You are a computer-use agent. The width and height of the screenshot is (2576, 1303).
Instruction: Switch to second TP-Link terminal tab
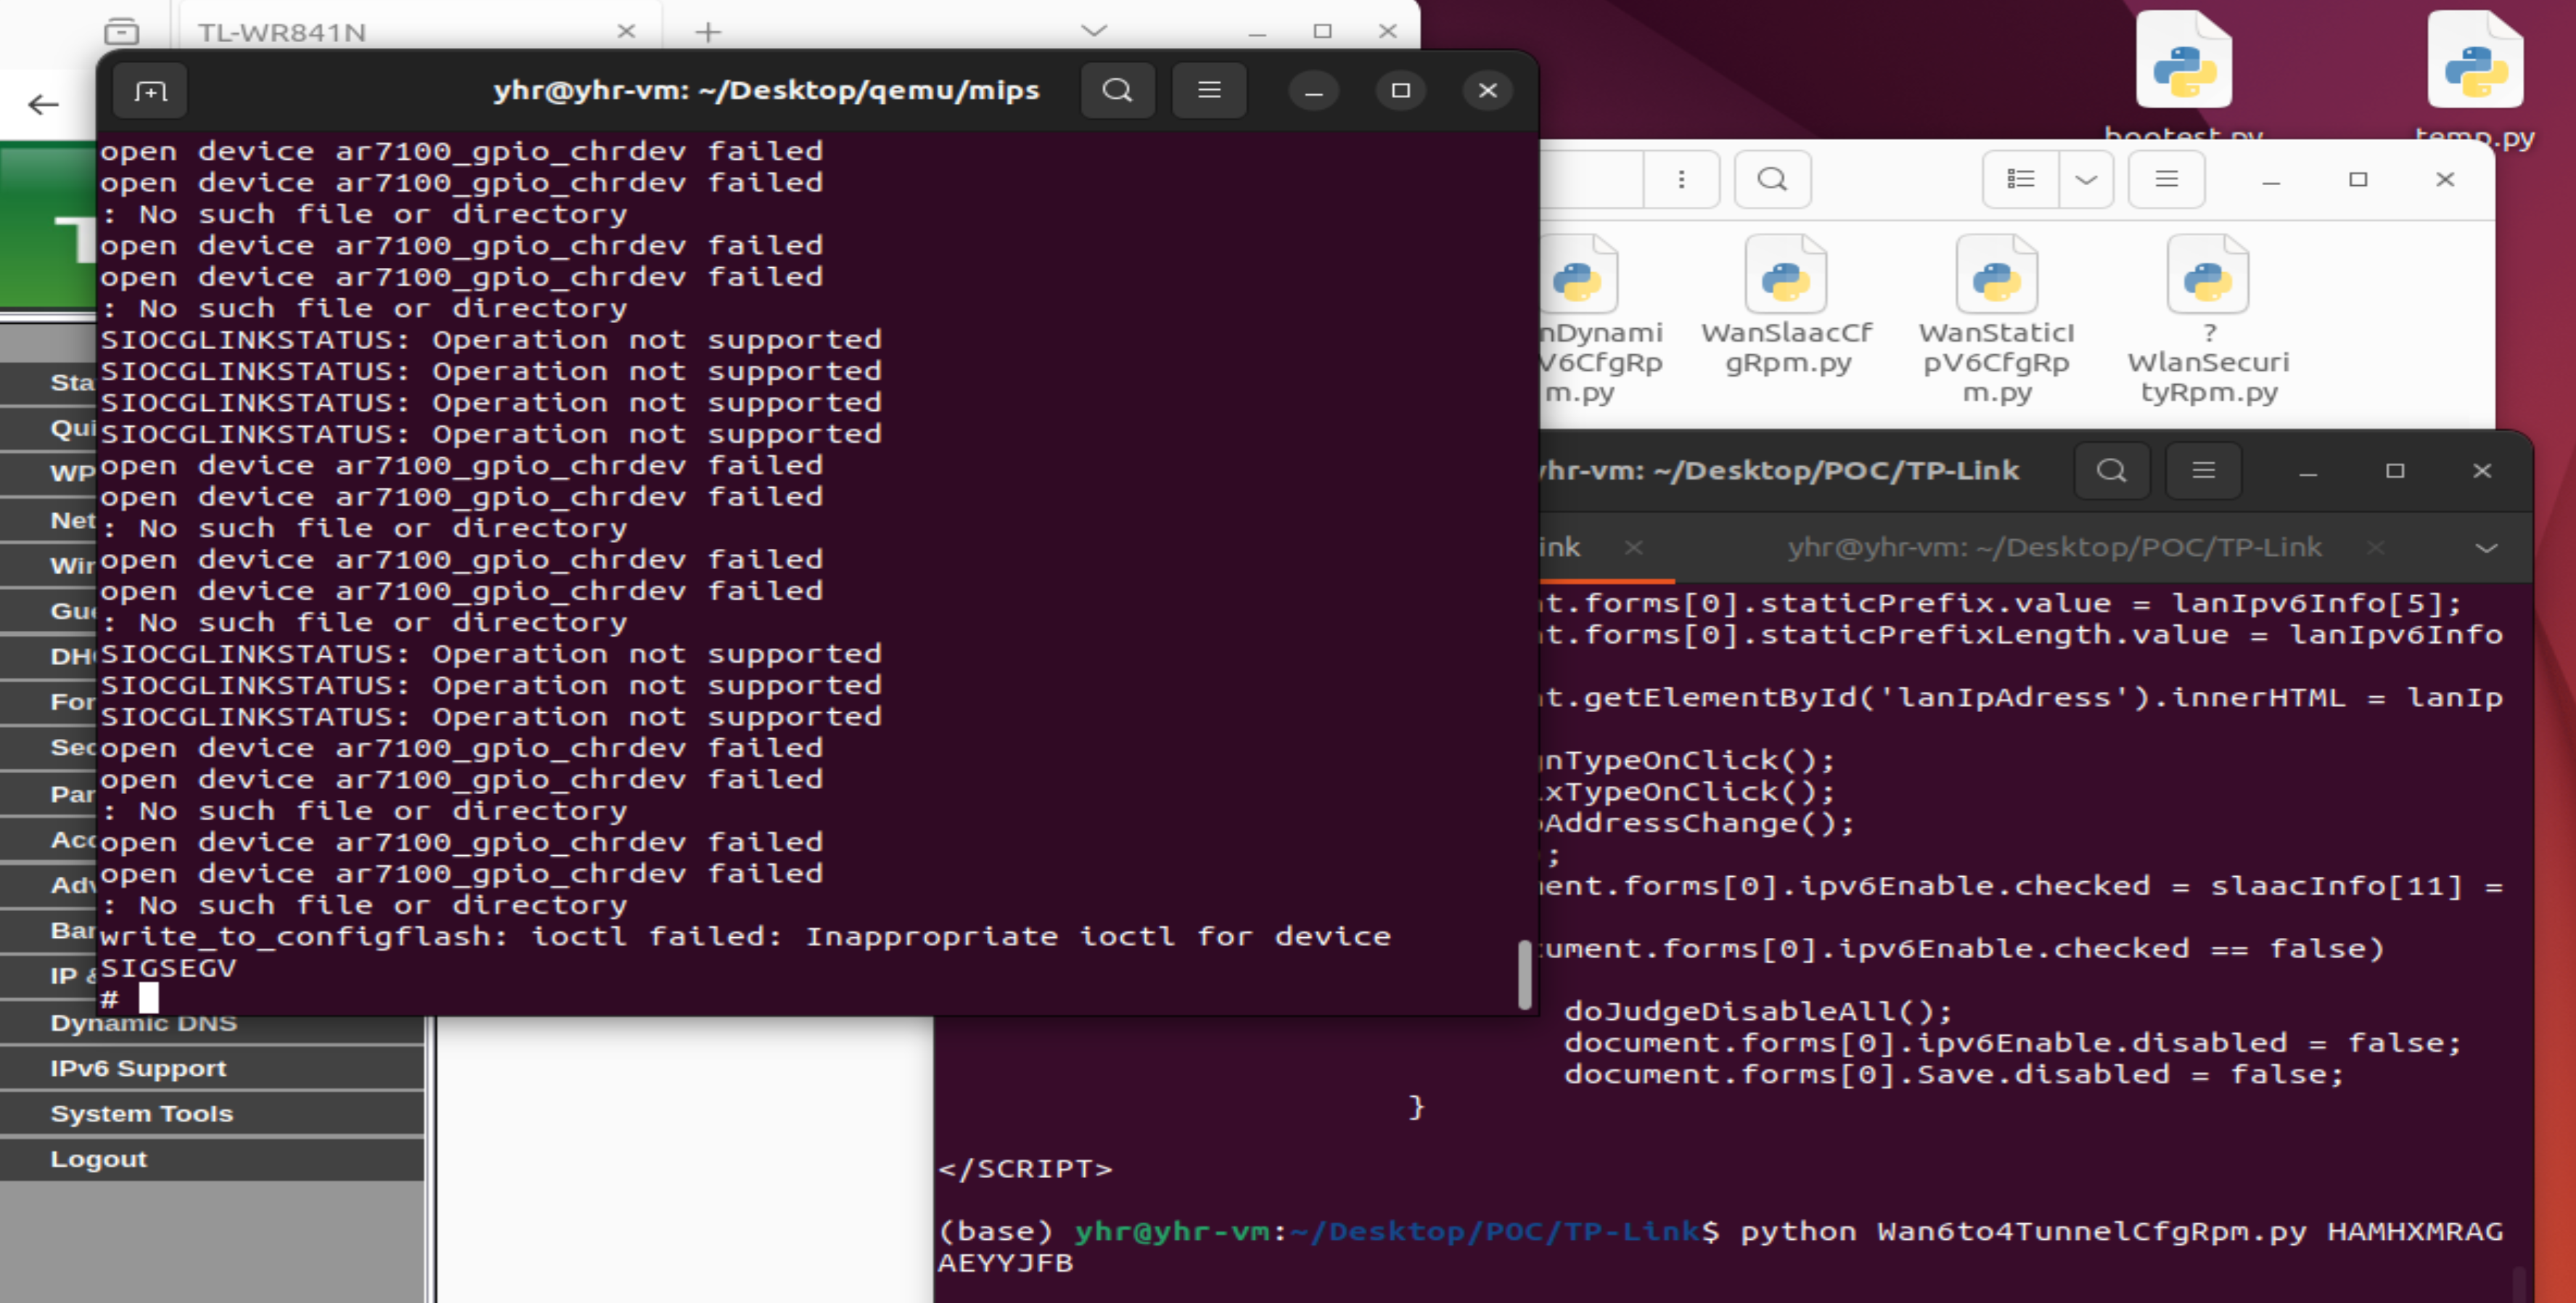click(x=2054, y=548)
